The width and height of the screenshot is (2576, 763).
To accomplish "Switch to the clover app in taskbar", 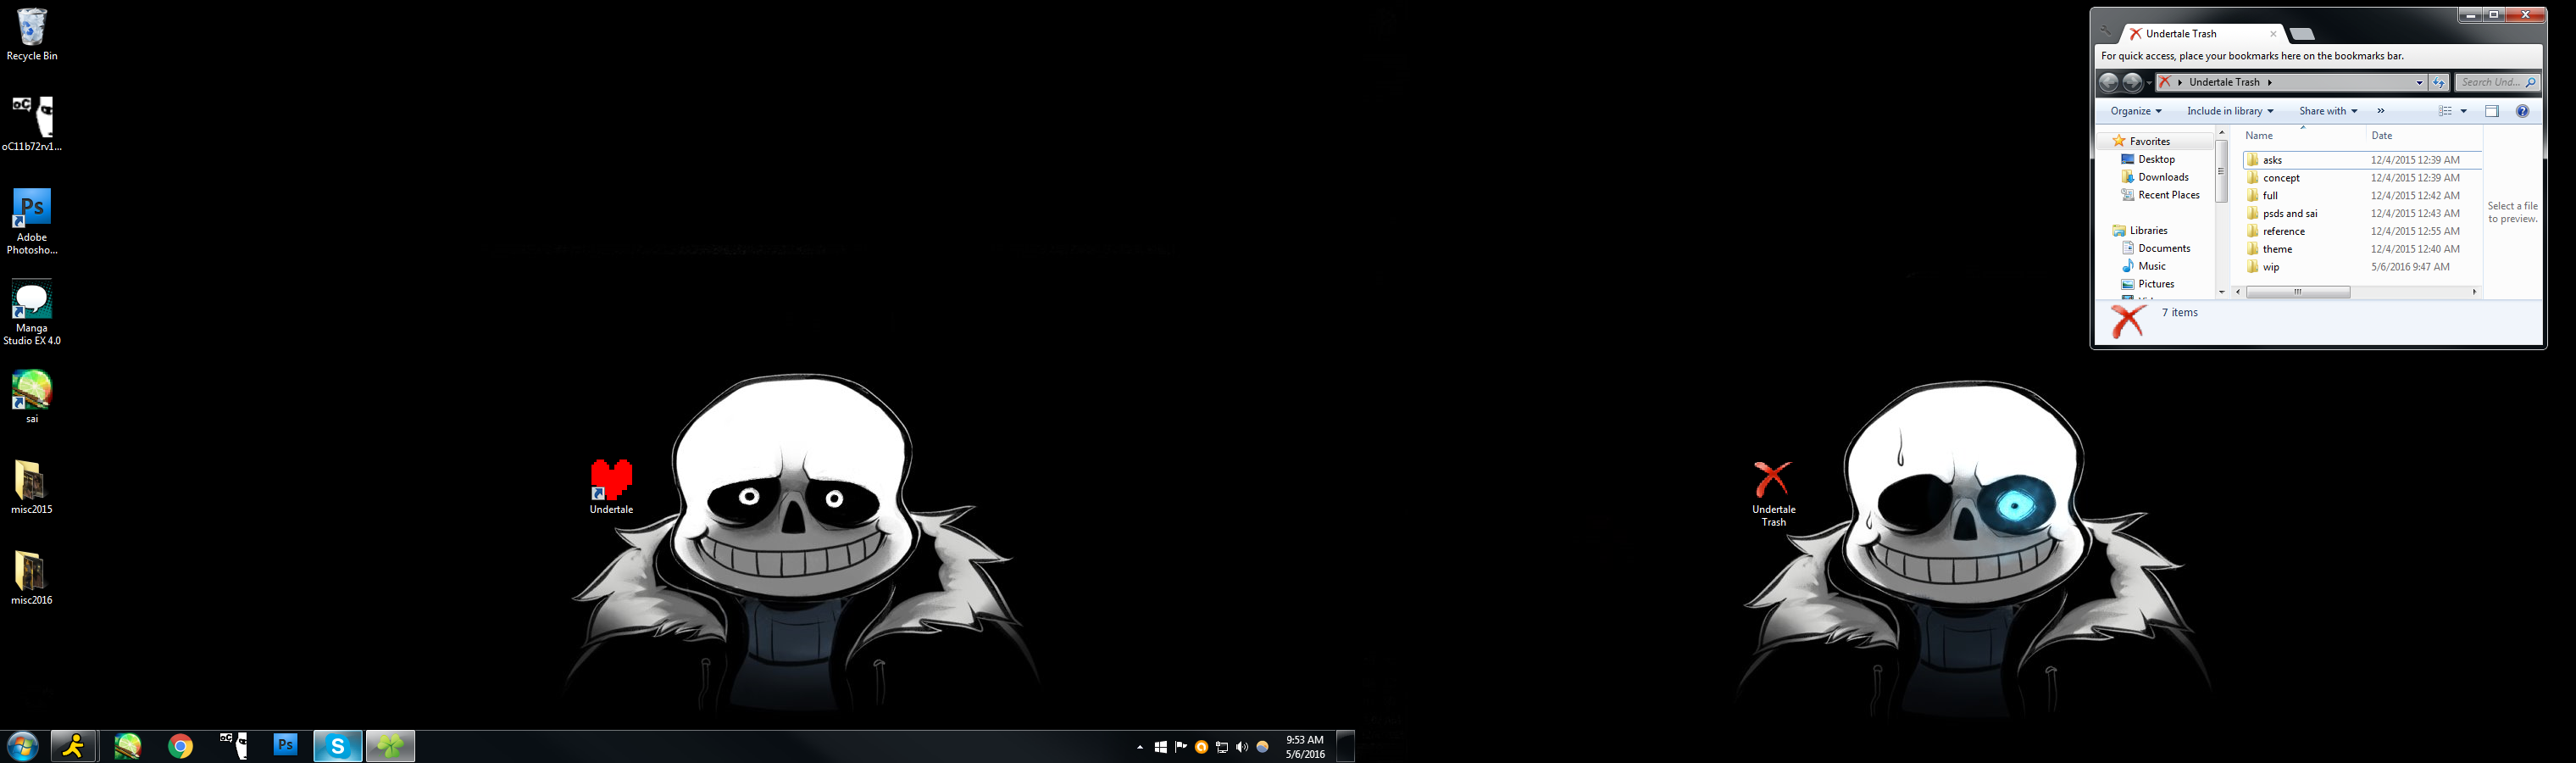I will pyautogui.click(x=390, y=746).
